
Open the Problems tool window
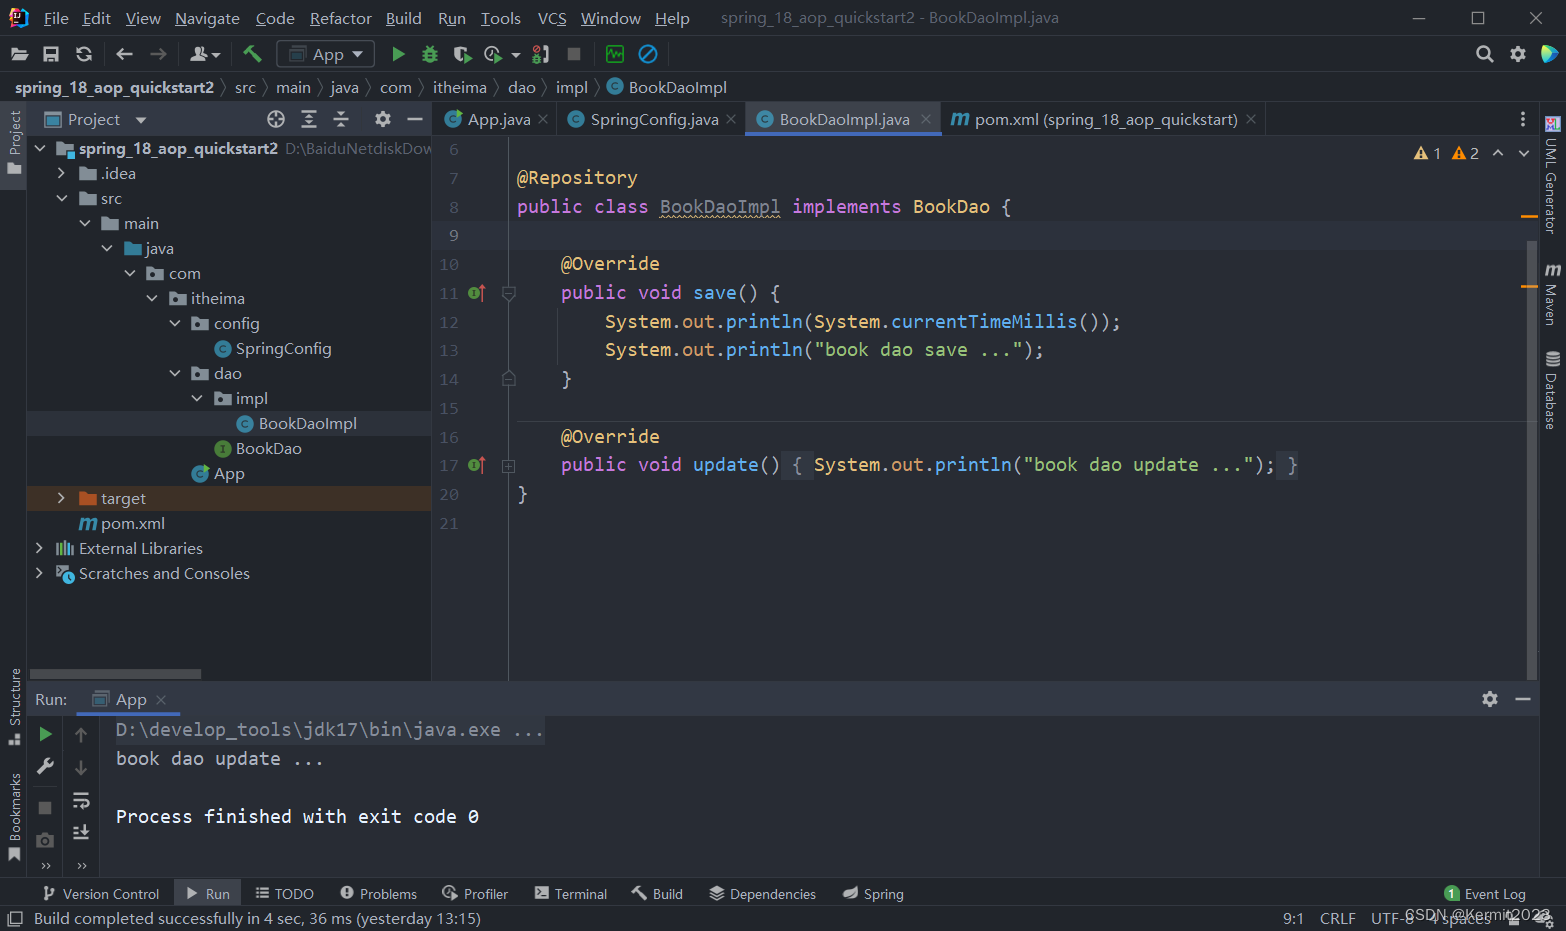click(378, 894)
